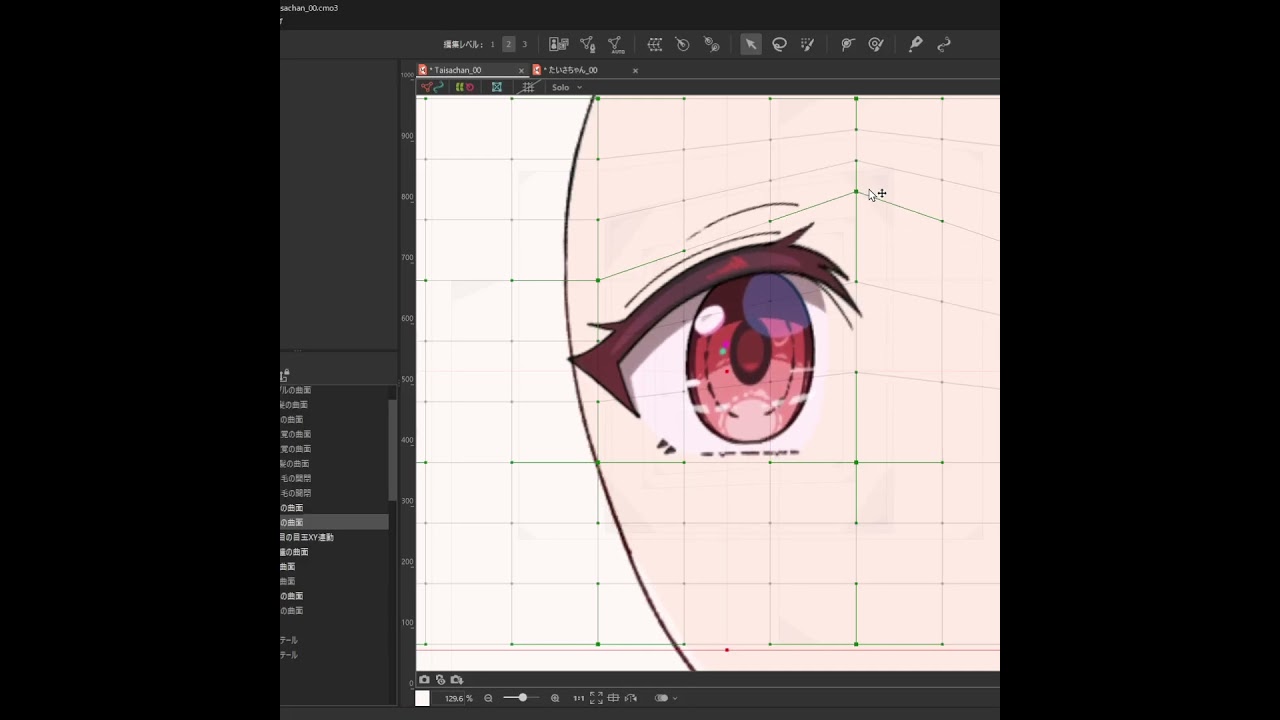Image resolution: width=1280 pixels, height=720 pixels.
Task: Toggle the display switch at canvas bottom
Action: tap(661, 698)
